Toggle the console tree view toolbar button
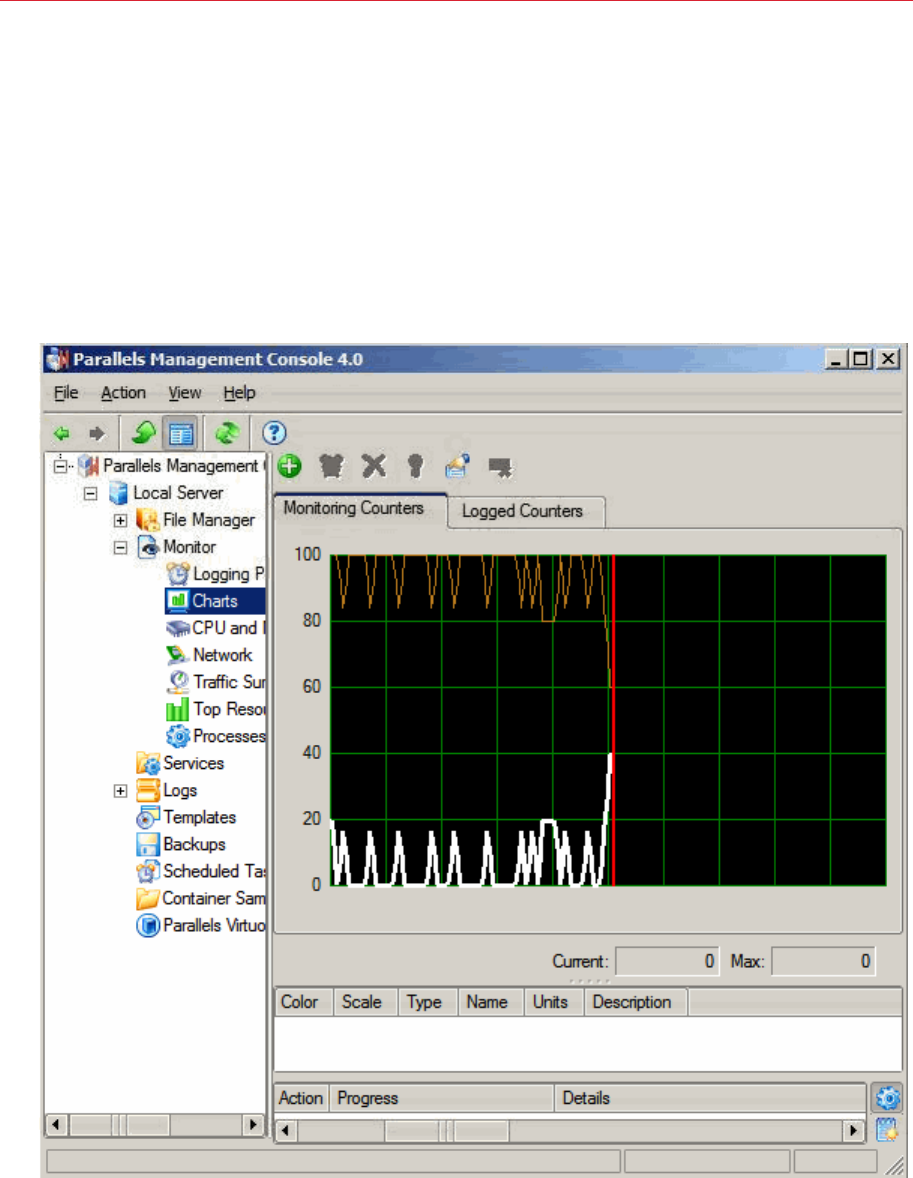This screenshot has width=913, height=1178. [x=181, y=433]
